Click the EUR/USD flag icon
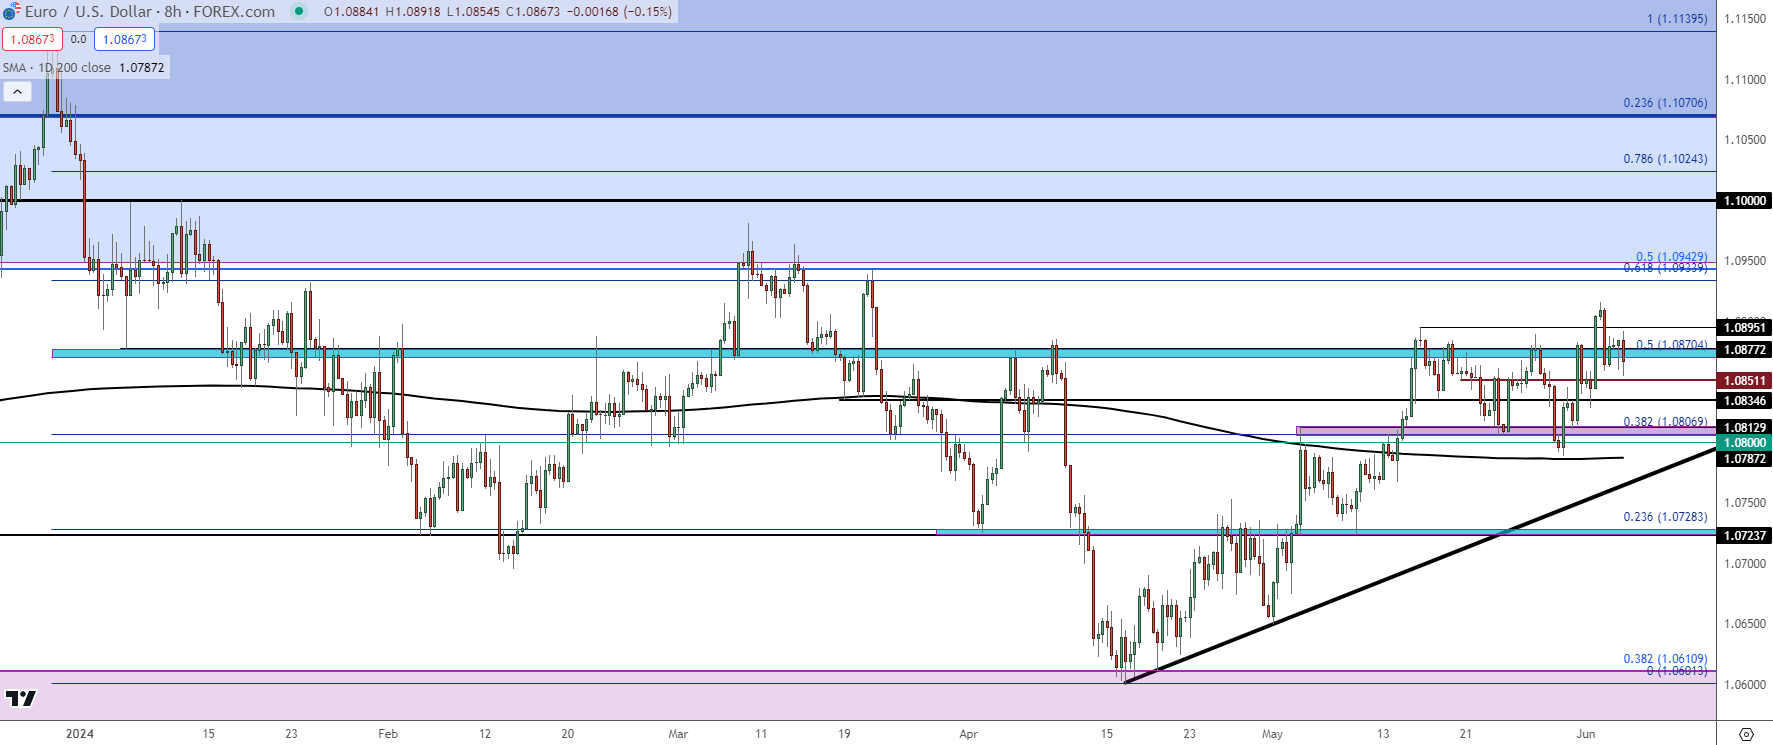 pos(11,12)
